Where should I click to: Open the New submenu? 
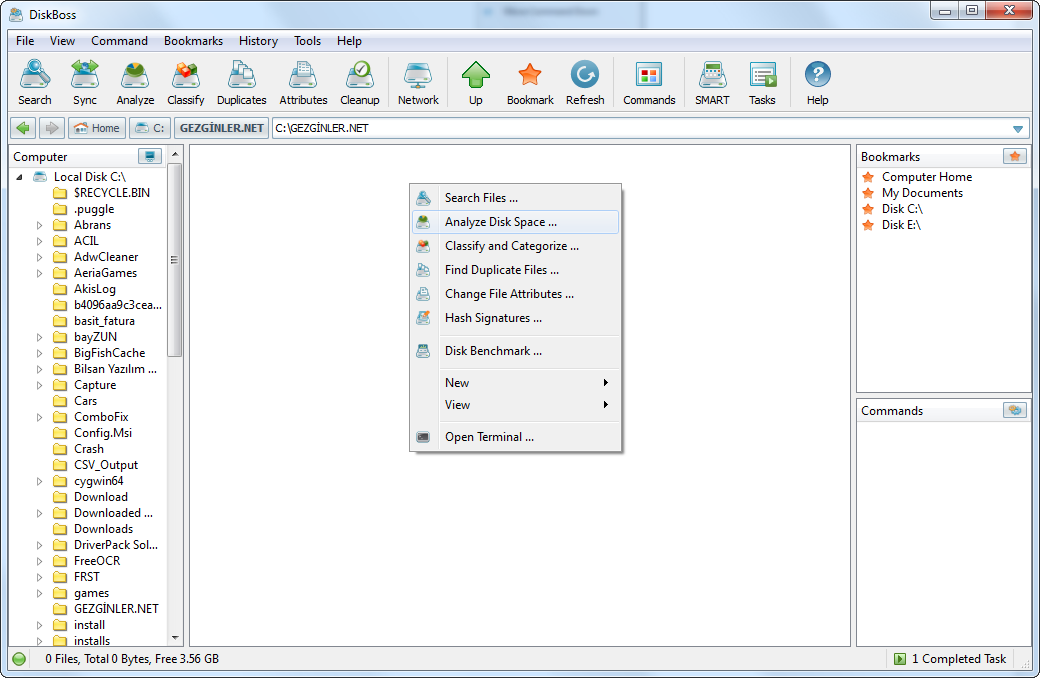click(x=515, y=383)
